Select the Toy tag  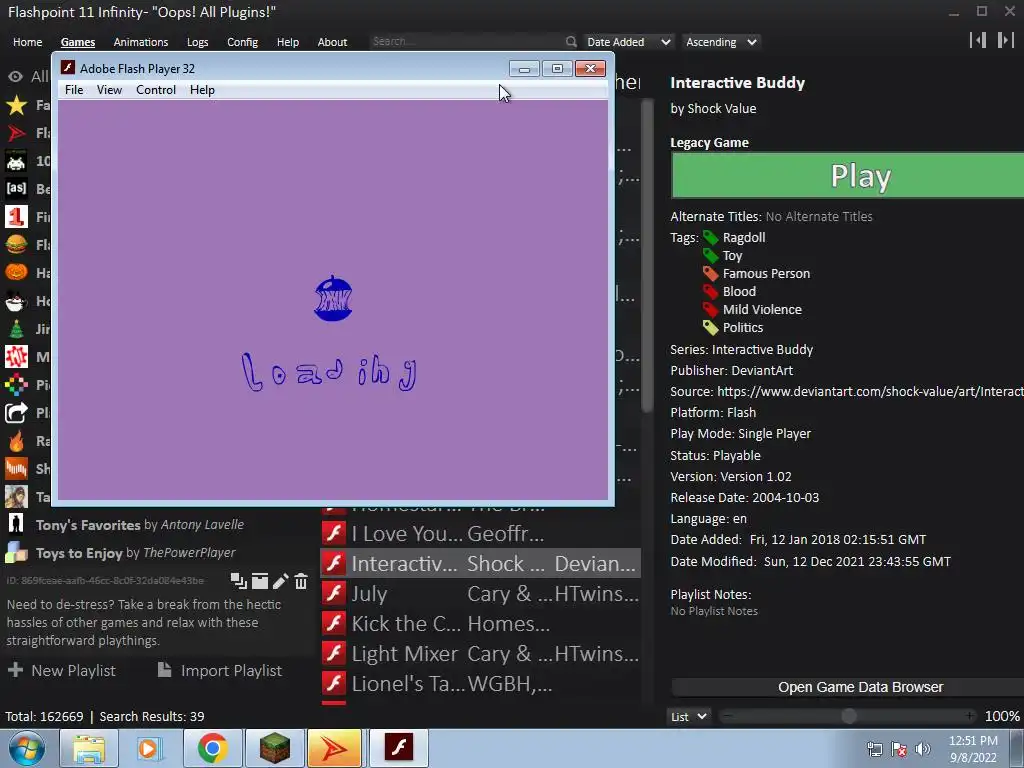tap(731, 255)
